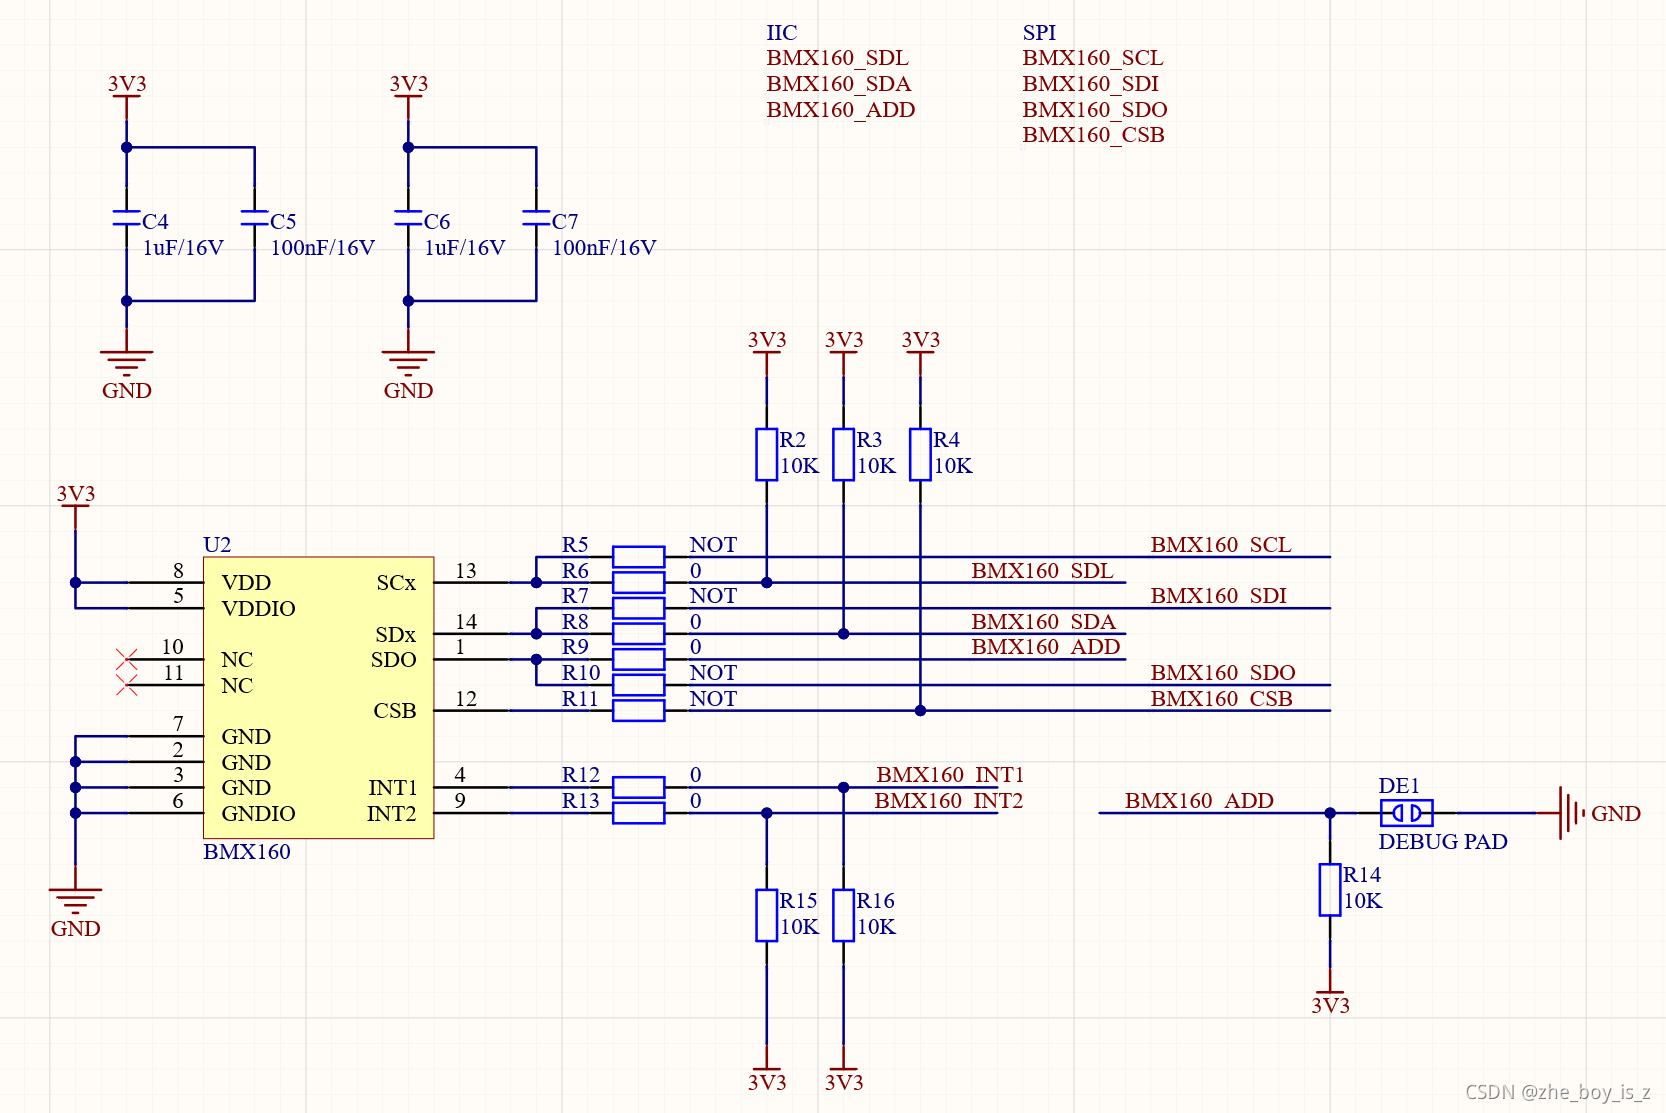The height and width of the screenshot is (1113, 1666).
Task: Click BMX160_SDO in the SPI list
Action: coord(1094,110)
